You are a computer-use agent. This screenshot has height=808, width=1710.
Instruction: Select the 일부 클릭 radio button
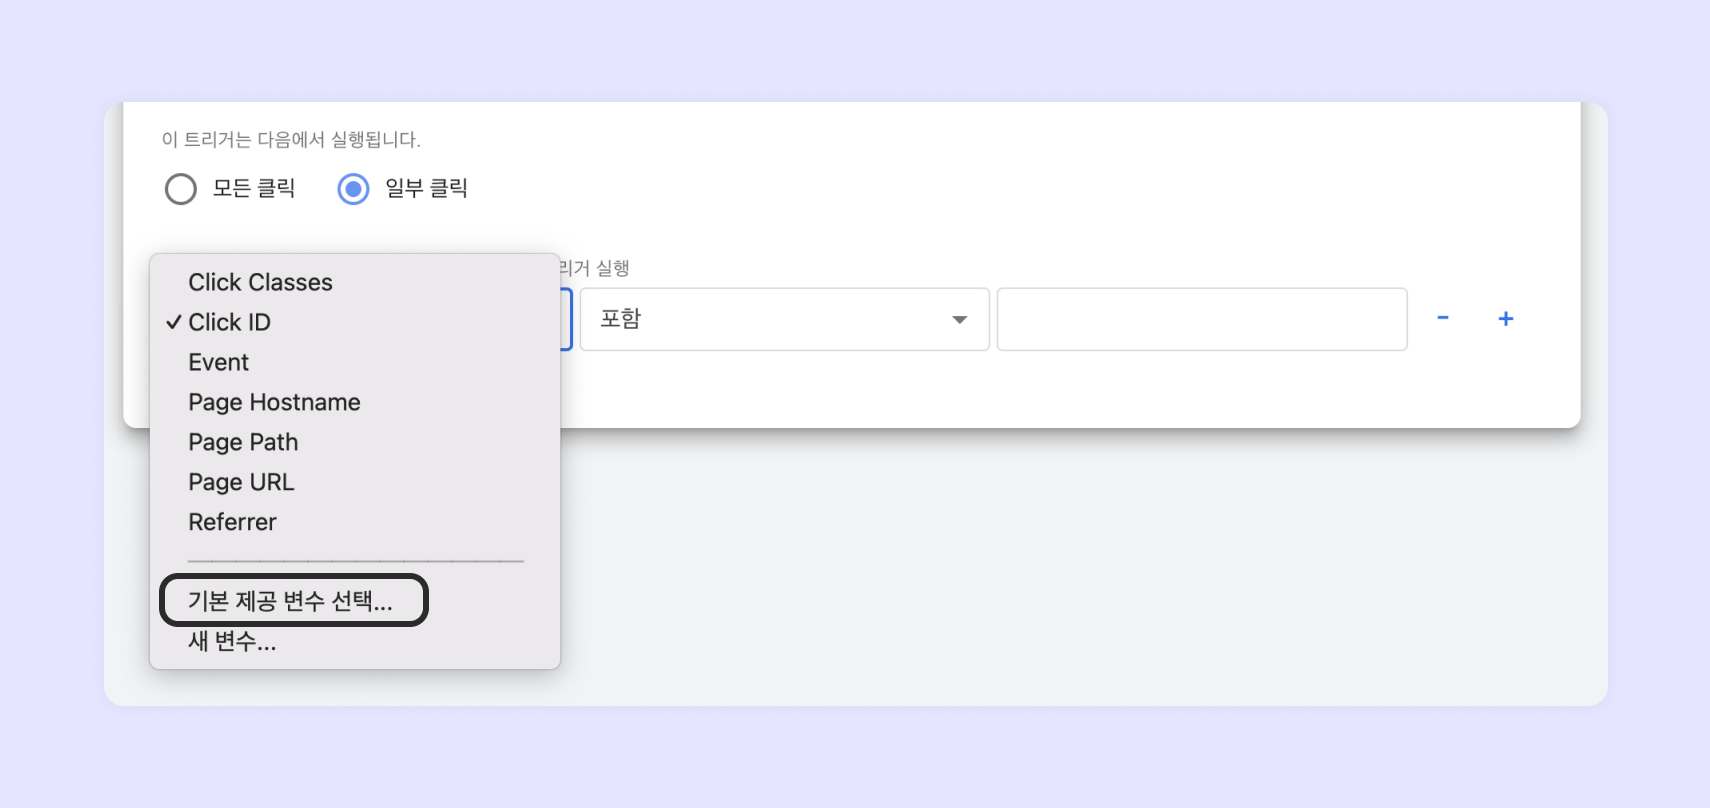tap(353, 189)
